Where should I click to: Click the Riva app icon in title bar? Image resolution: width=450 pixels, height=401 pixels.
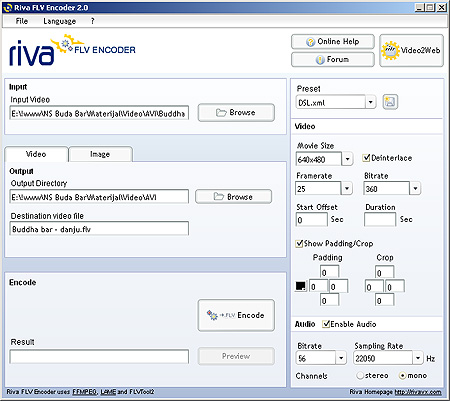8,7
